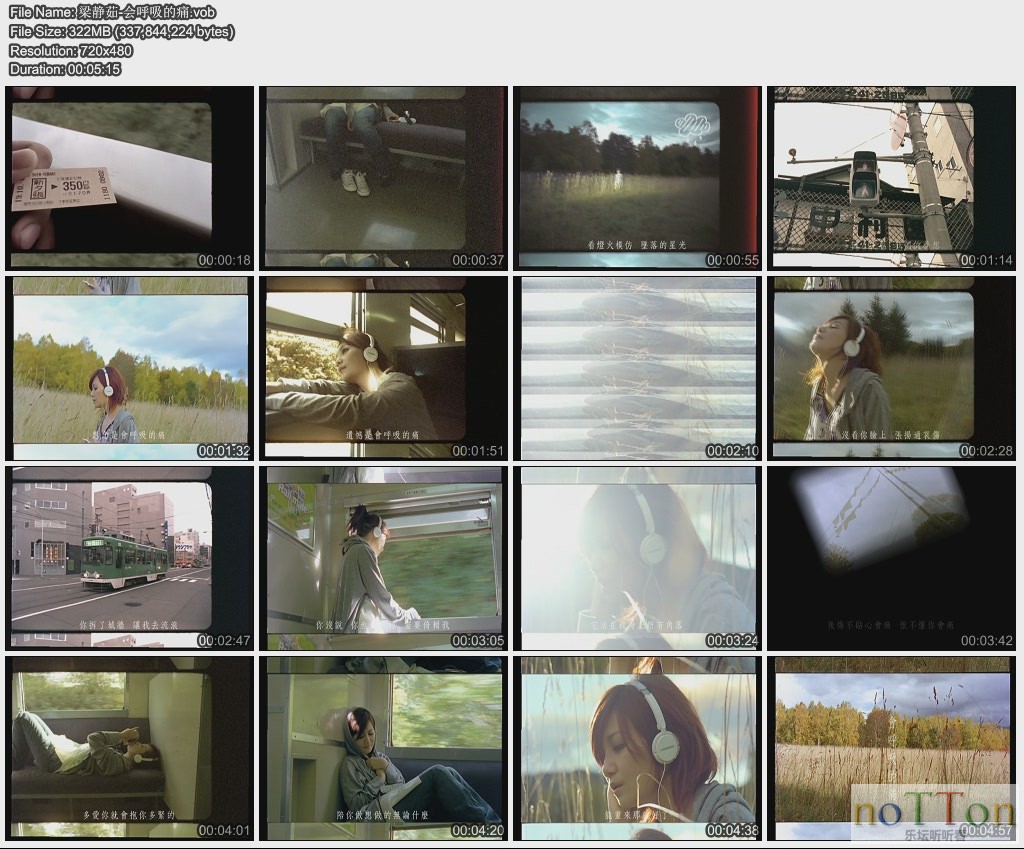
Task: Click the thumbnail stamped 00:04:20
Action: pyautogui.click(x=383, y=749)
